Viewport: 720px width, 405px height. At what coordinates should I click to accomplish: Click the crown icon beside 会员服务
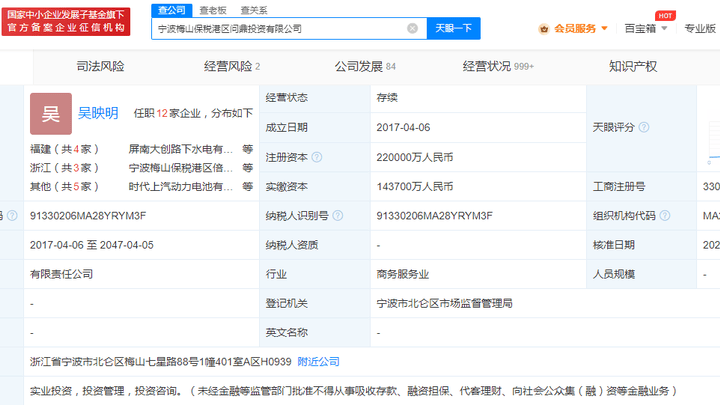point(544,29)
